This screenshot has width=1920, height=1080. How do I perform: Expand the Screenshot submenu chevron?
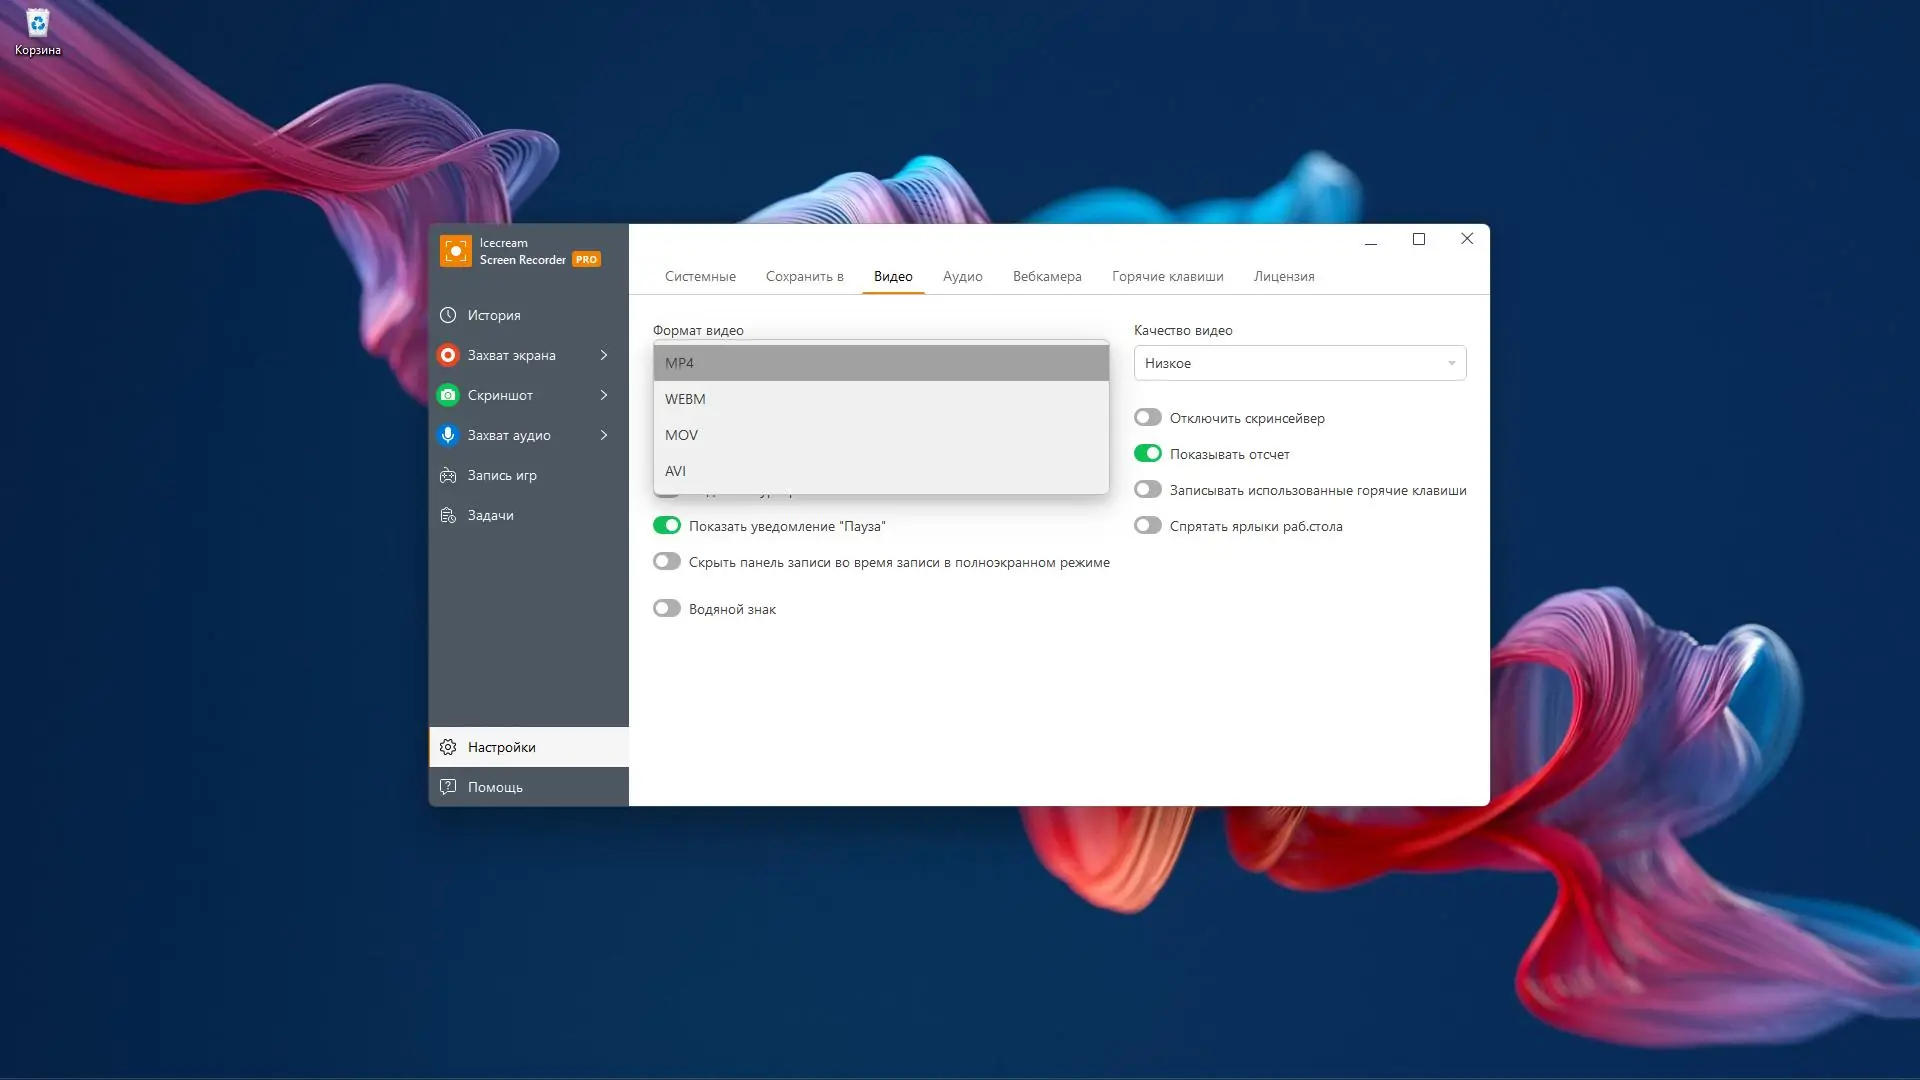click(604, 395)
